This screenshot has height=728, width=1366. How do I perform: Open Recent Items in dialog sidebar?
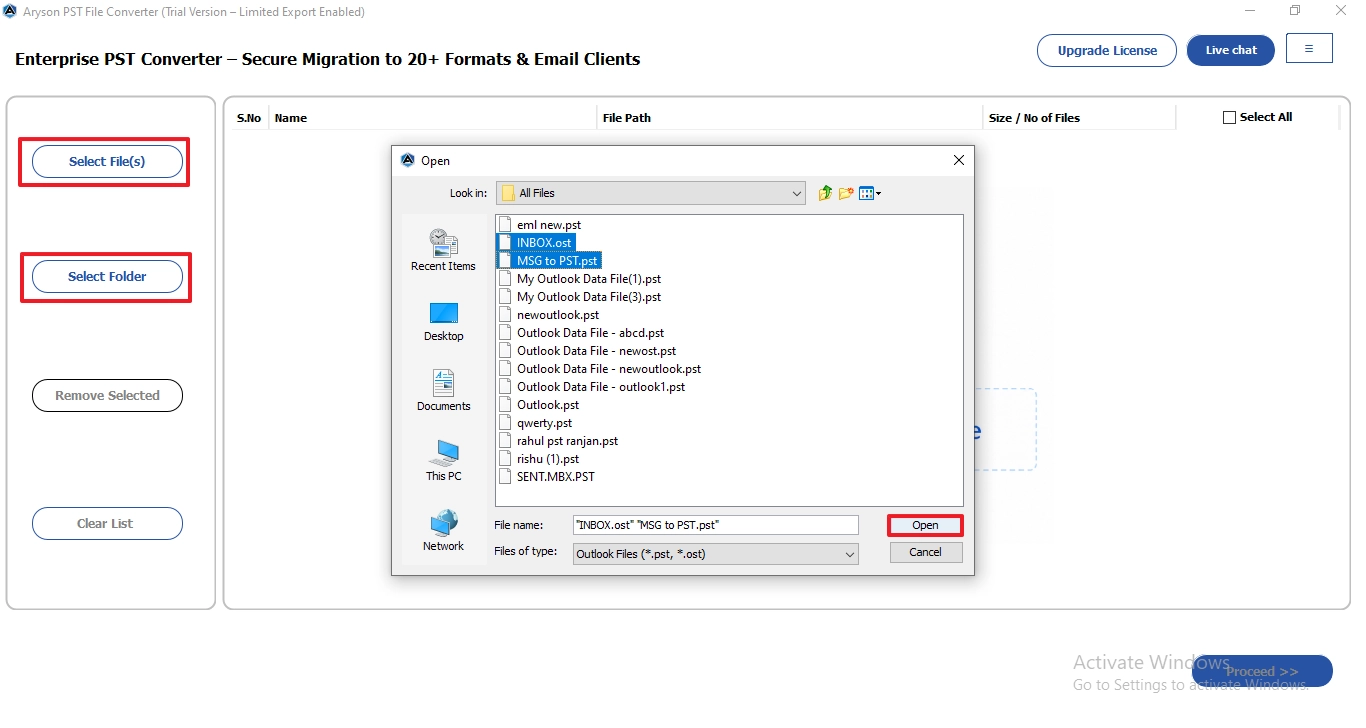point(443,250)
